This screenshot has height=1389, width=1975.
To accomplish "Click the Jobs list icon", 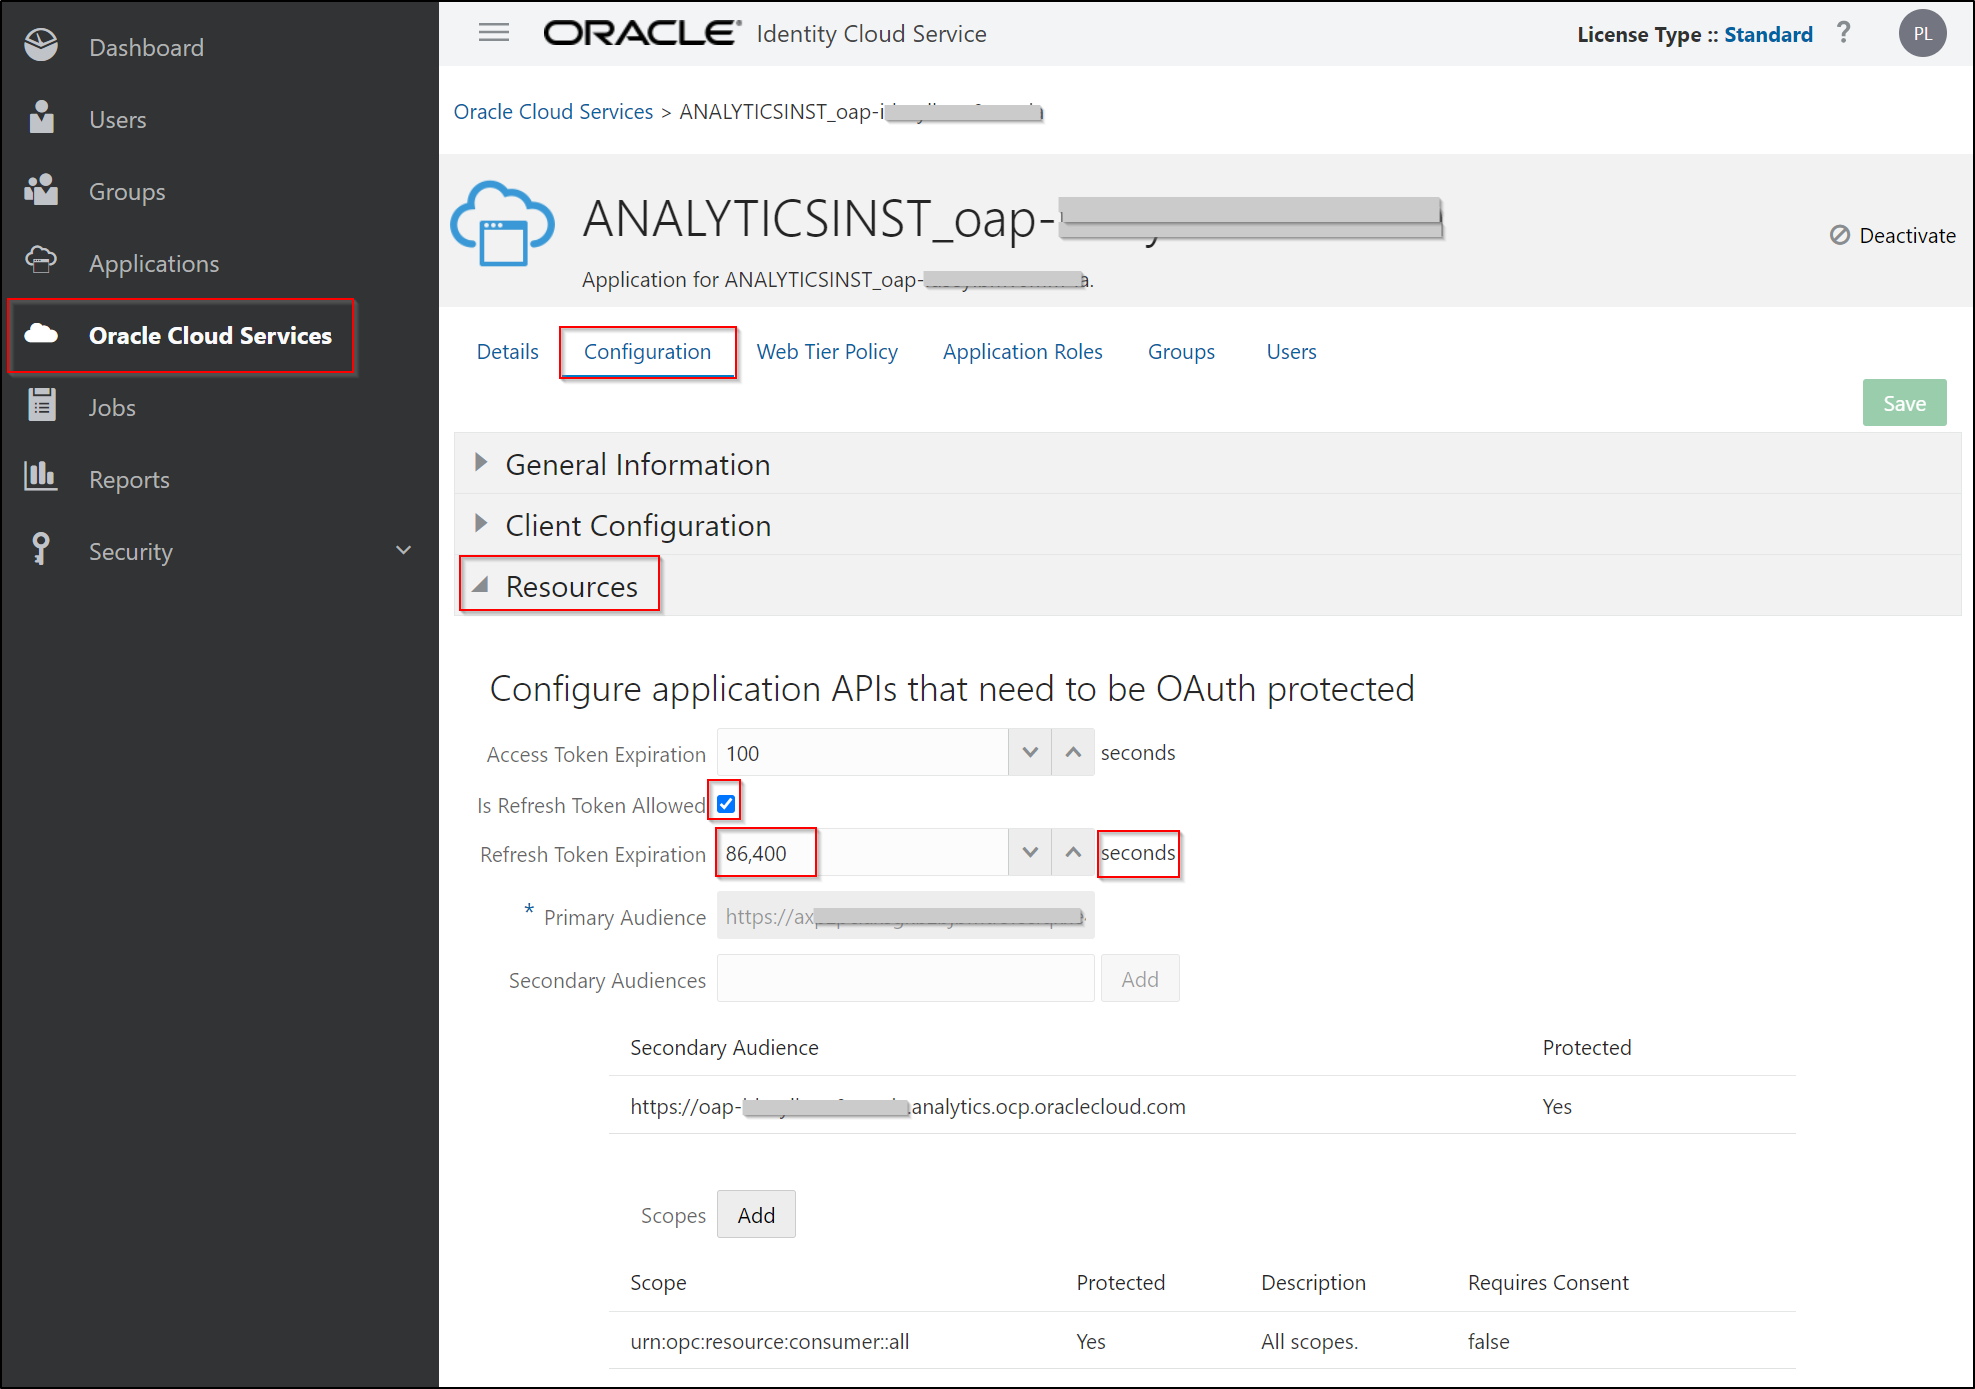I will point(41,405).
